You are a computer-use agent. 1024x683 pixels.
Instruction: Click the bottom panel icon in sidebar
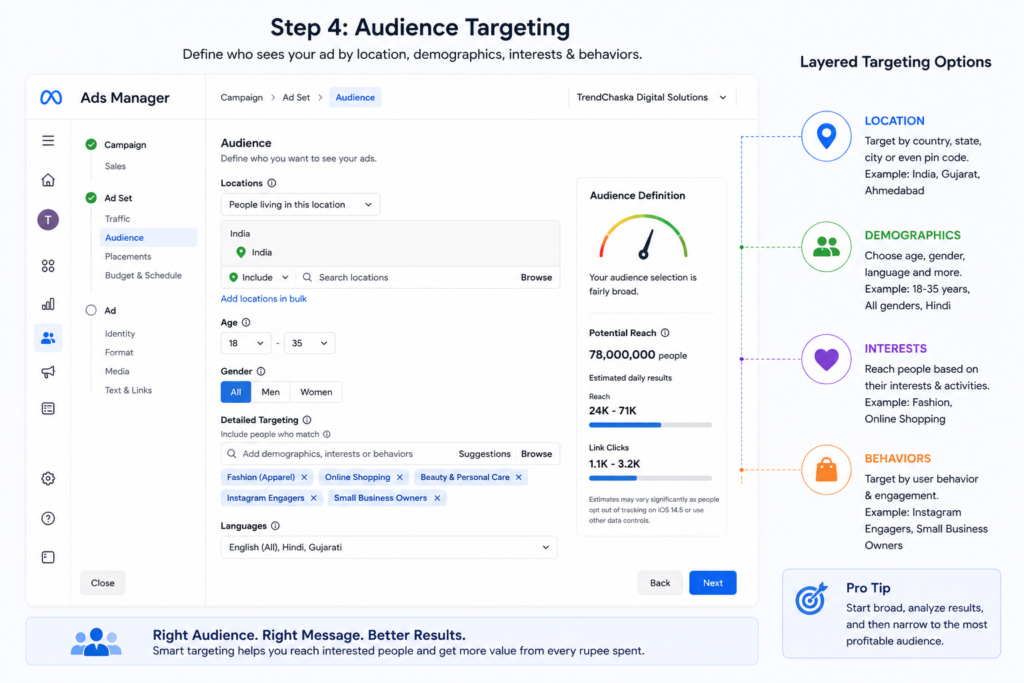coord(48,557)
